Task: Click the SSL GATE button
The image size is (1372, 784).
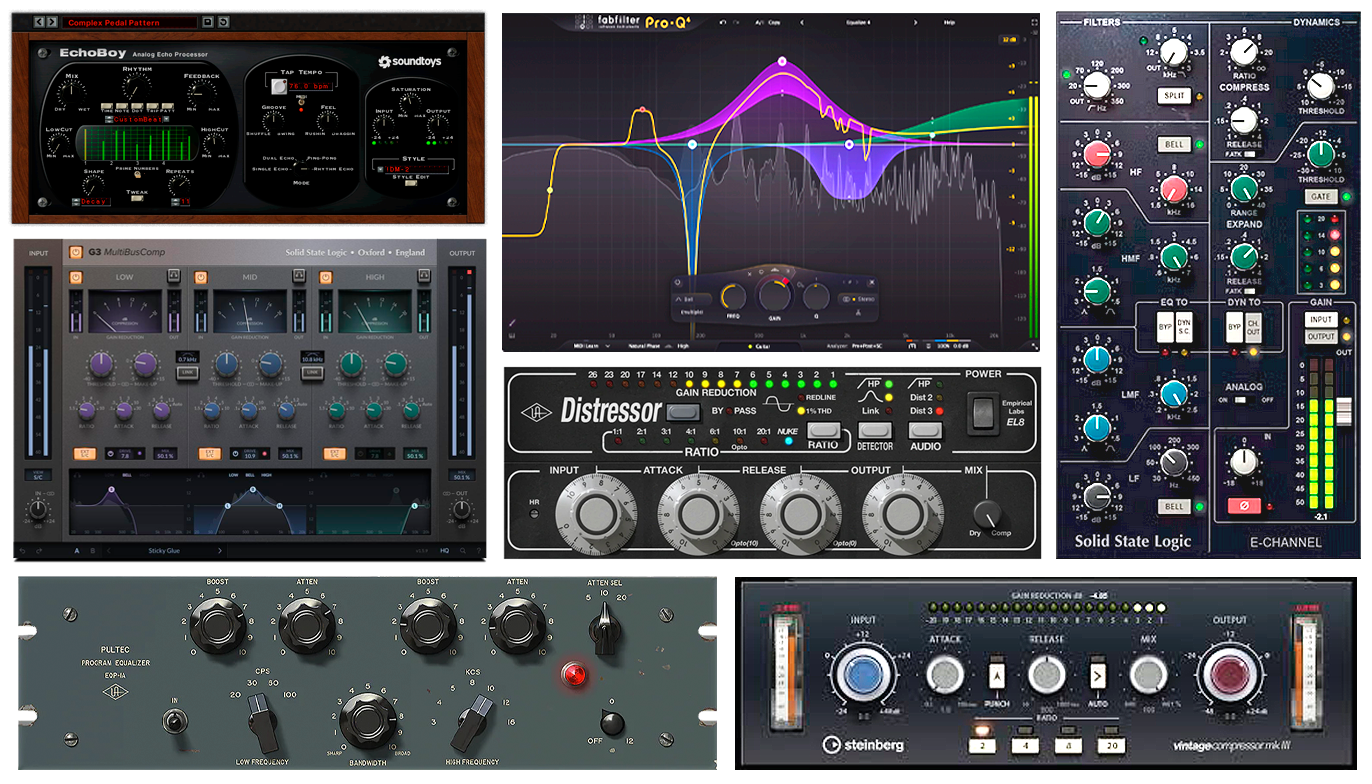Action: coord(1321,197)
